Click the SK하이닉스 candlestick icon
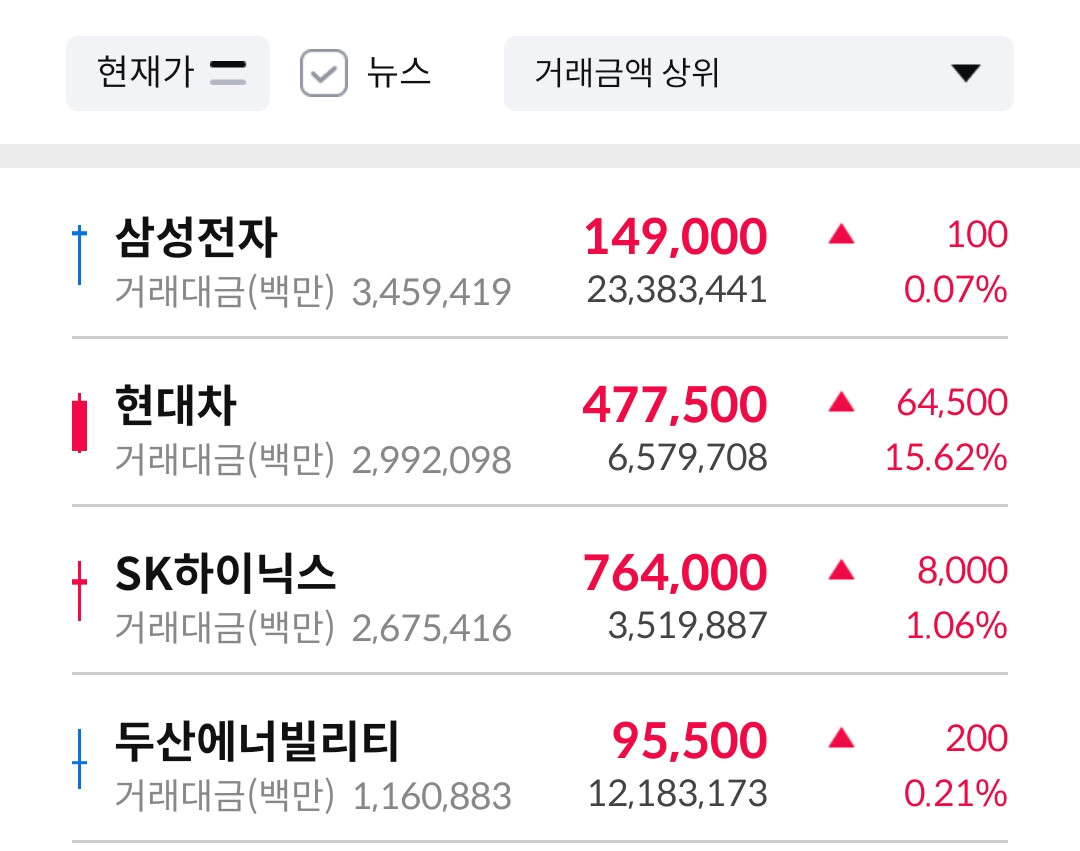1080x851 pixels. [x=80, y=591]
